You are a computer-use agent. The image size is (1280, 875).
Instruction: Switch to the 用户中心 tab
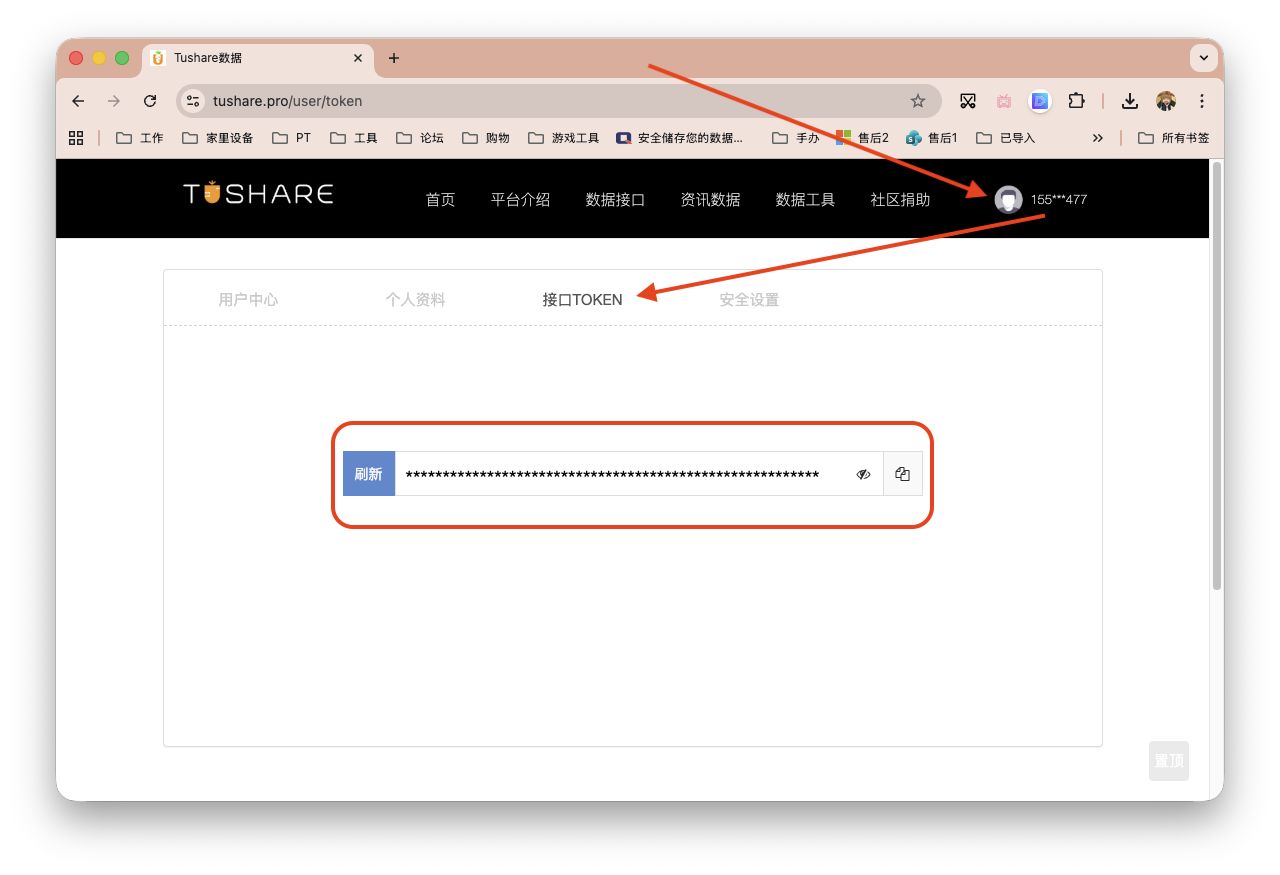point(248,299)
